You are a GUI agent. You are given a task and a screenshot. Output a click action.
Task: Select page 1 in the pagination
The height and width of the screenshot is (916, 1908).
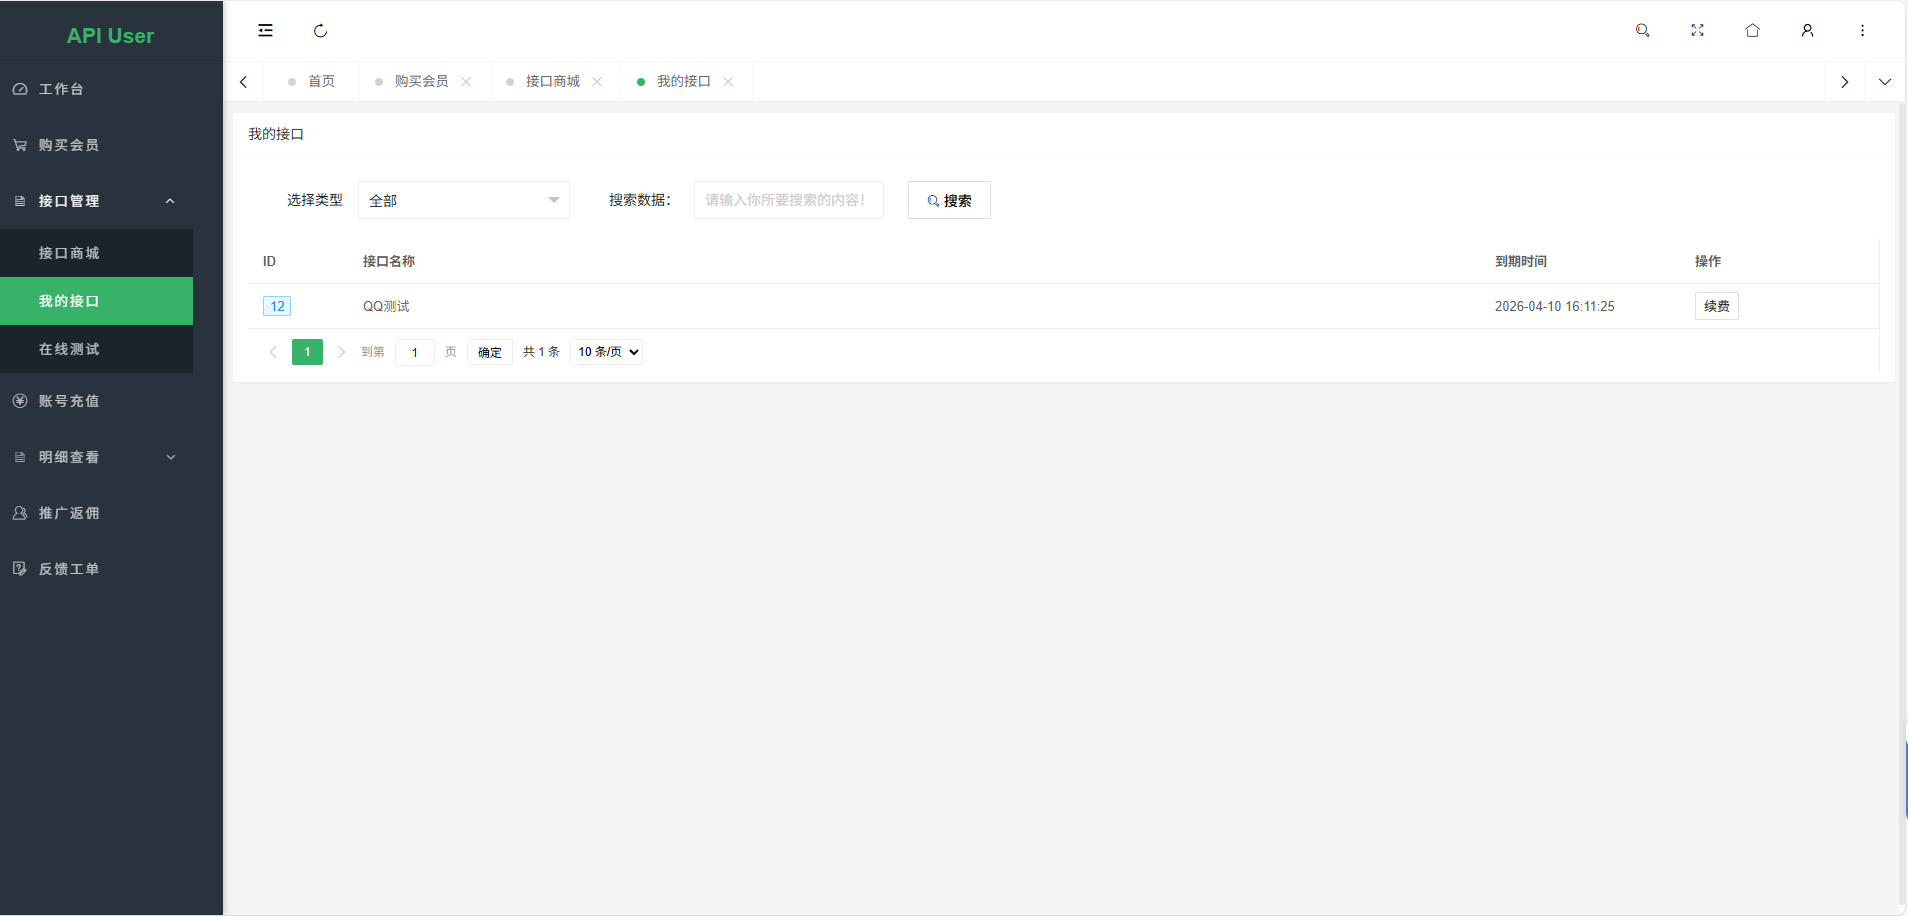[307, 352]
